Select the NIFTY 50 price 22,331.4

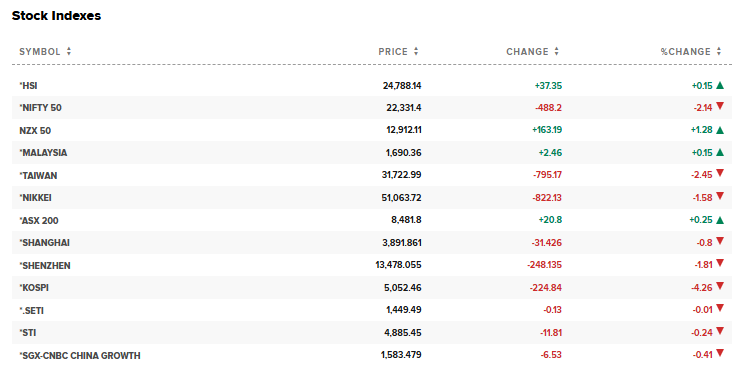[x=404, y=108]
